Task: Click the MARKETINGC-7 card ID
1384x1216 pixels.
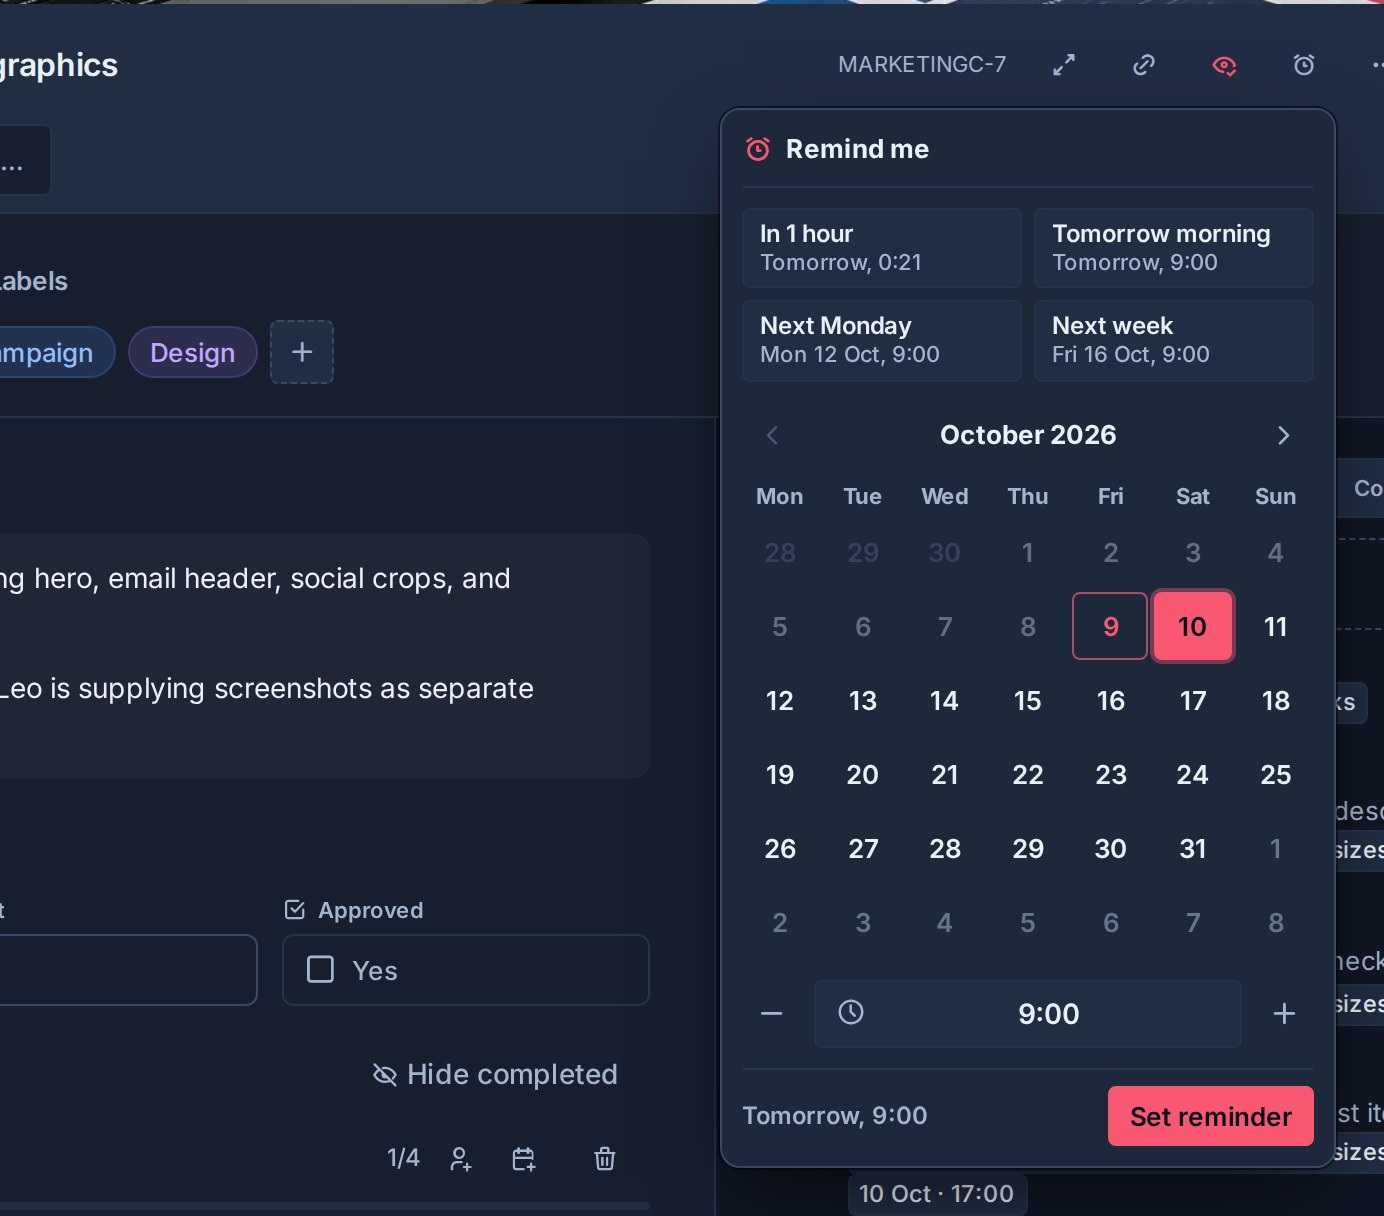Action: click(x=922, y=65)
